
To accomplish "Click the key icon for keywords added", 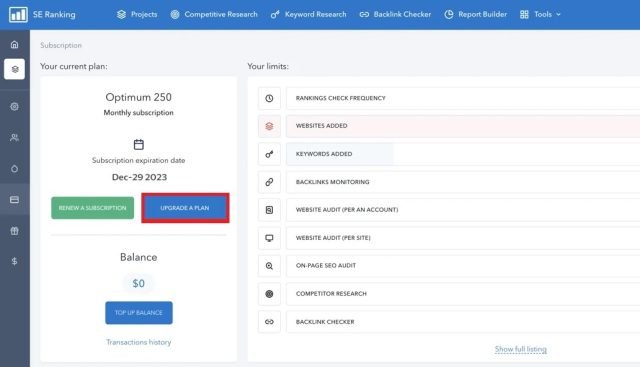I will (269, 154).
